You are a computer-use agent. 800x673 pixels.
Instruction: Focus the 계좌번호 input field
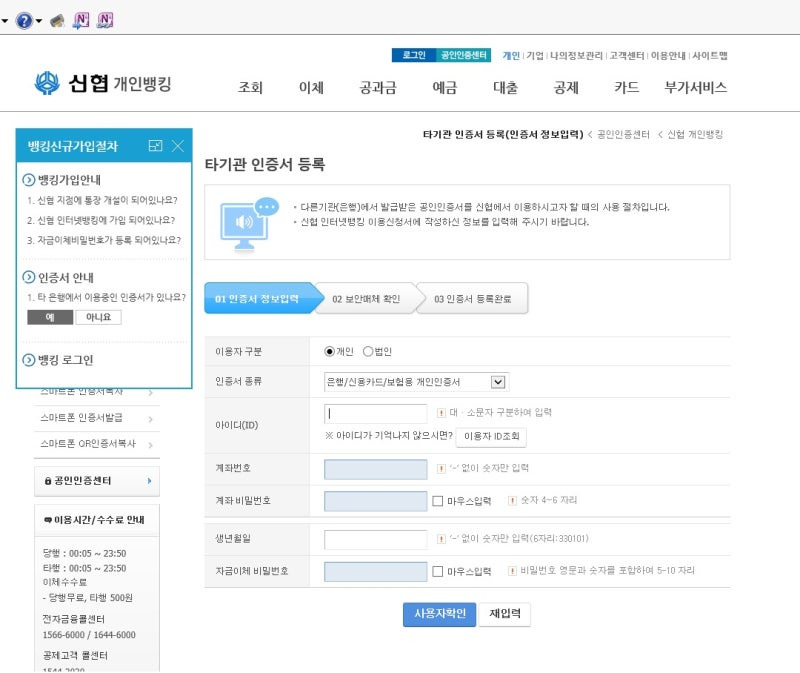[x=376, y=469]
